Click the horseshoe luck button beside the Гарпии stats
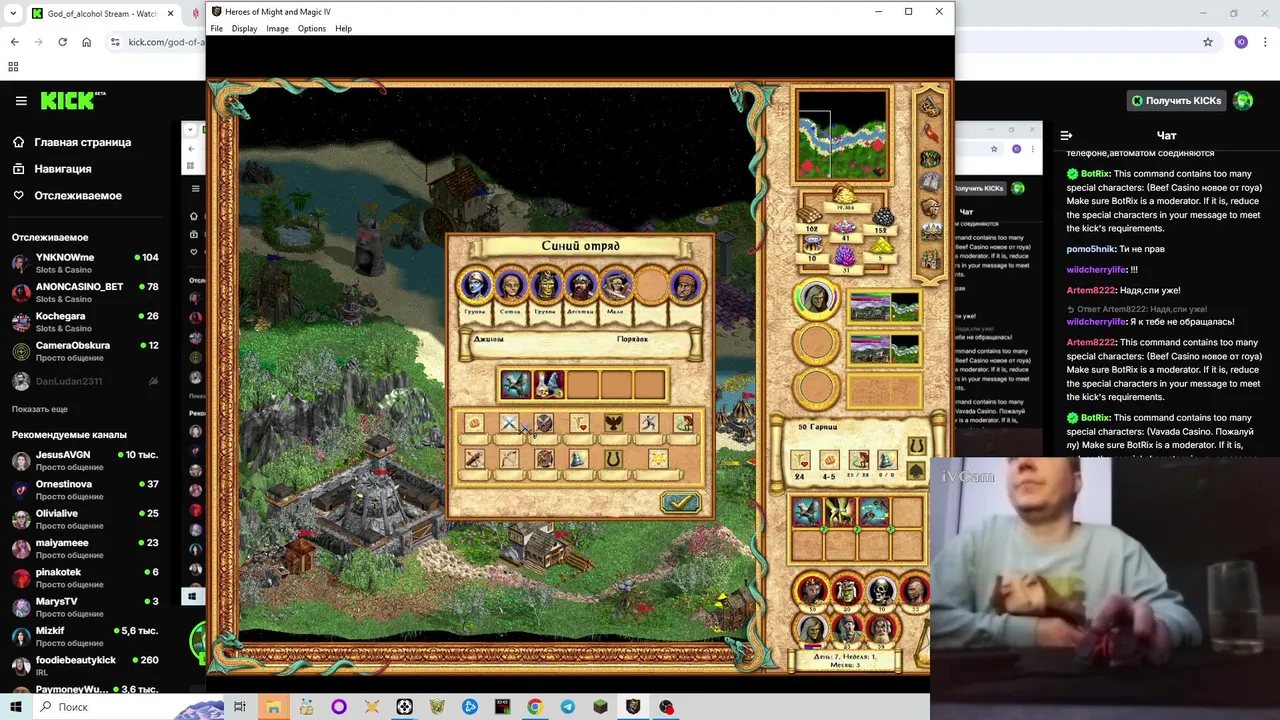The width and height of the screenshot is (1280, 720). (916, 446)
